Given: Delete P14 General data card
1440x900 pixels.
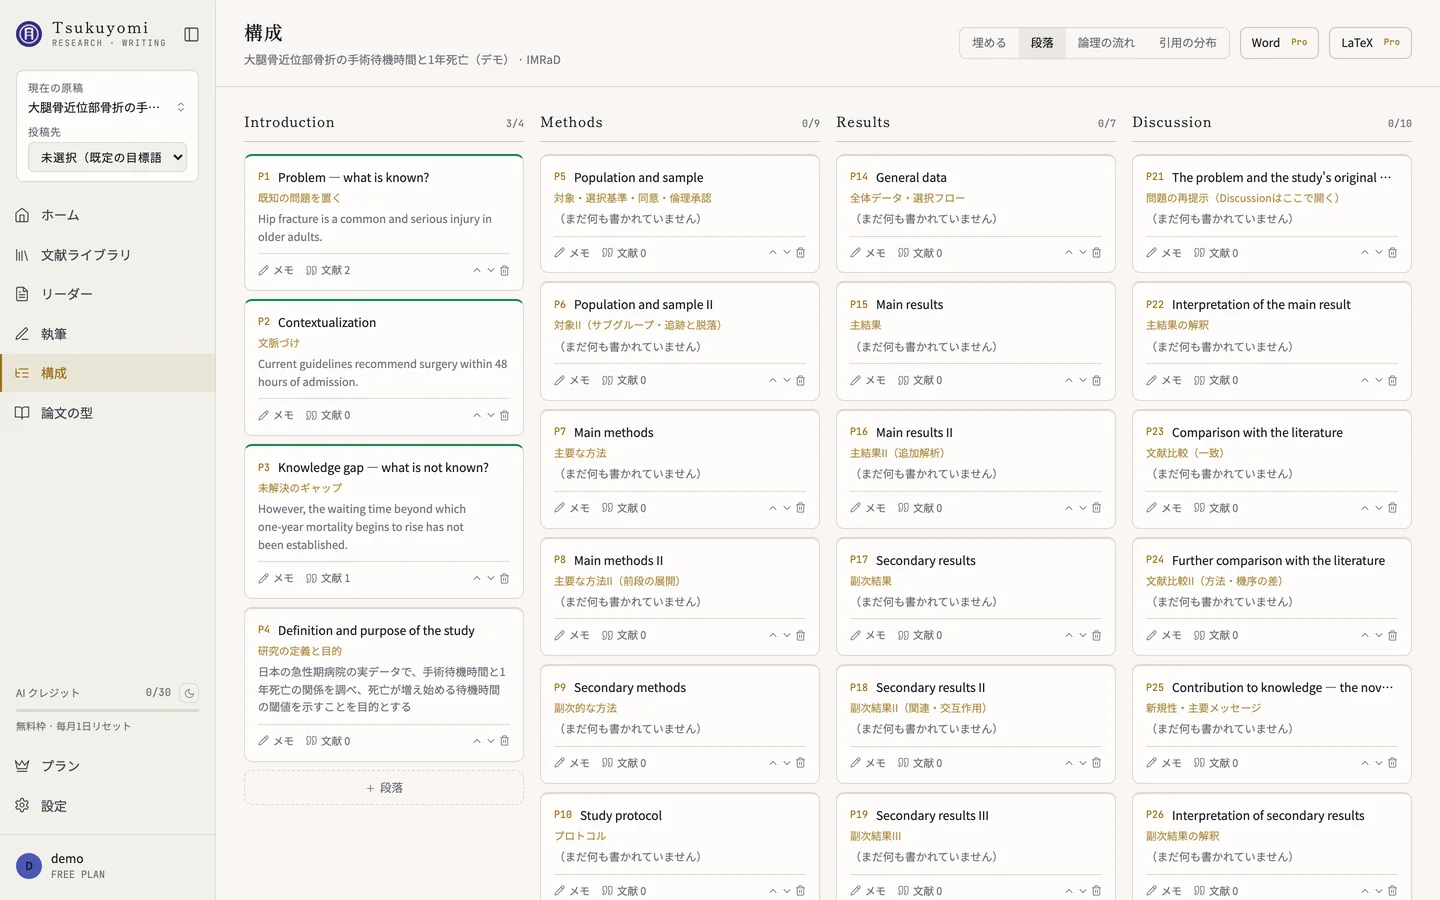Looking at the screenshot, I should 1097,253.
